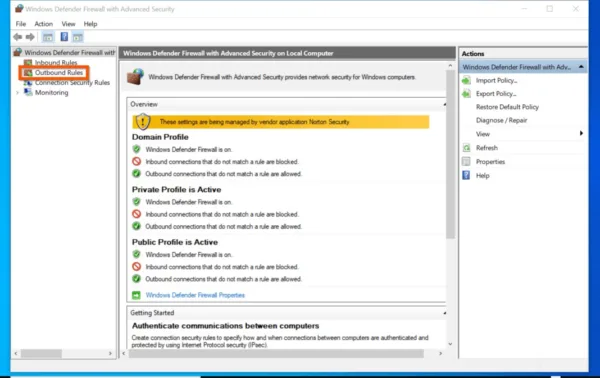Toggle the console tree pane toolbar icon
600x378 pixels.
(x=48, y=37)
